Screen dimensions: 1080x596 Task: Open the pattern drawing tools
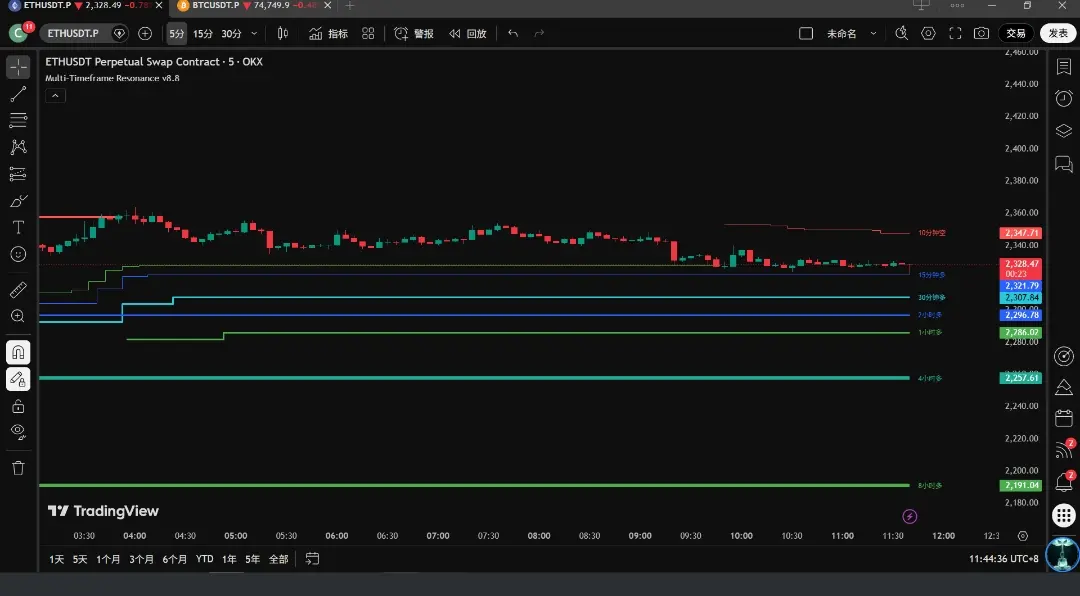[x=19, y=147]
